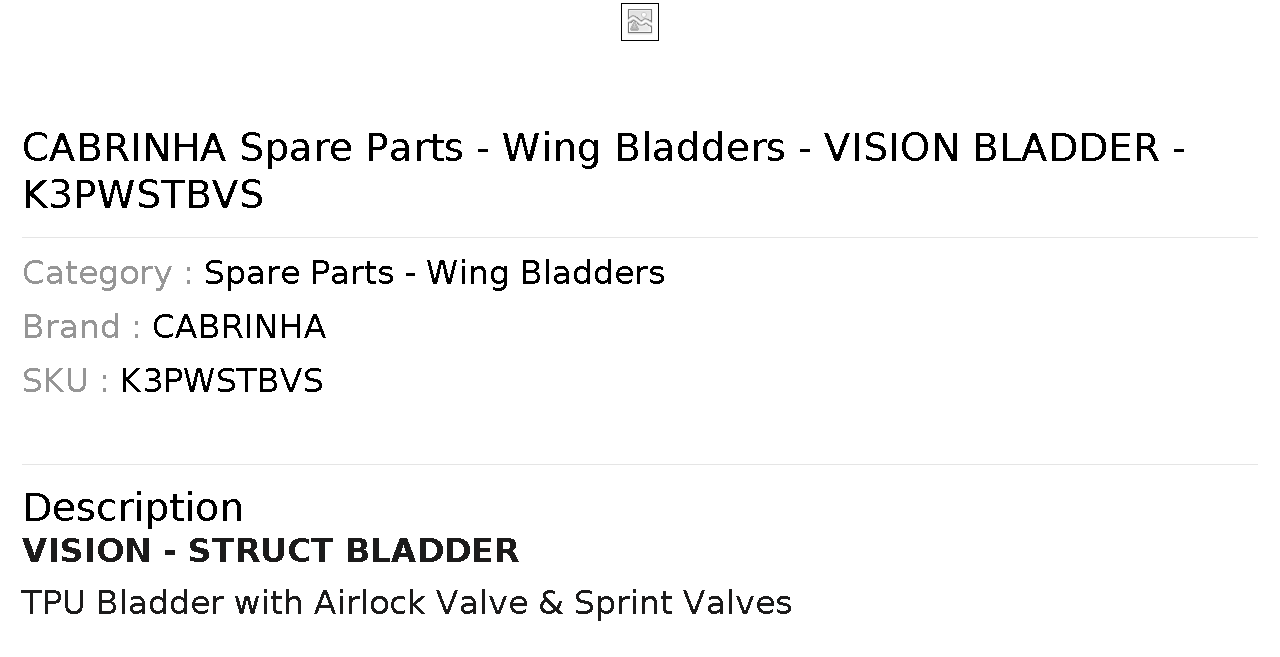
Task: Click the broken image placeholder icon
Action: (640, 22)
